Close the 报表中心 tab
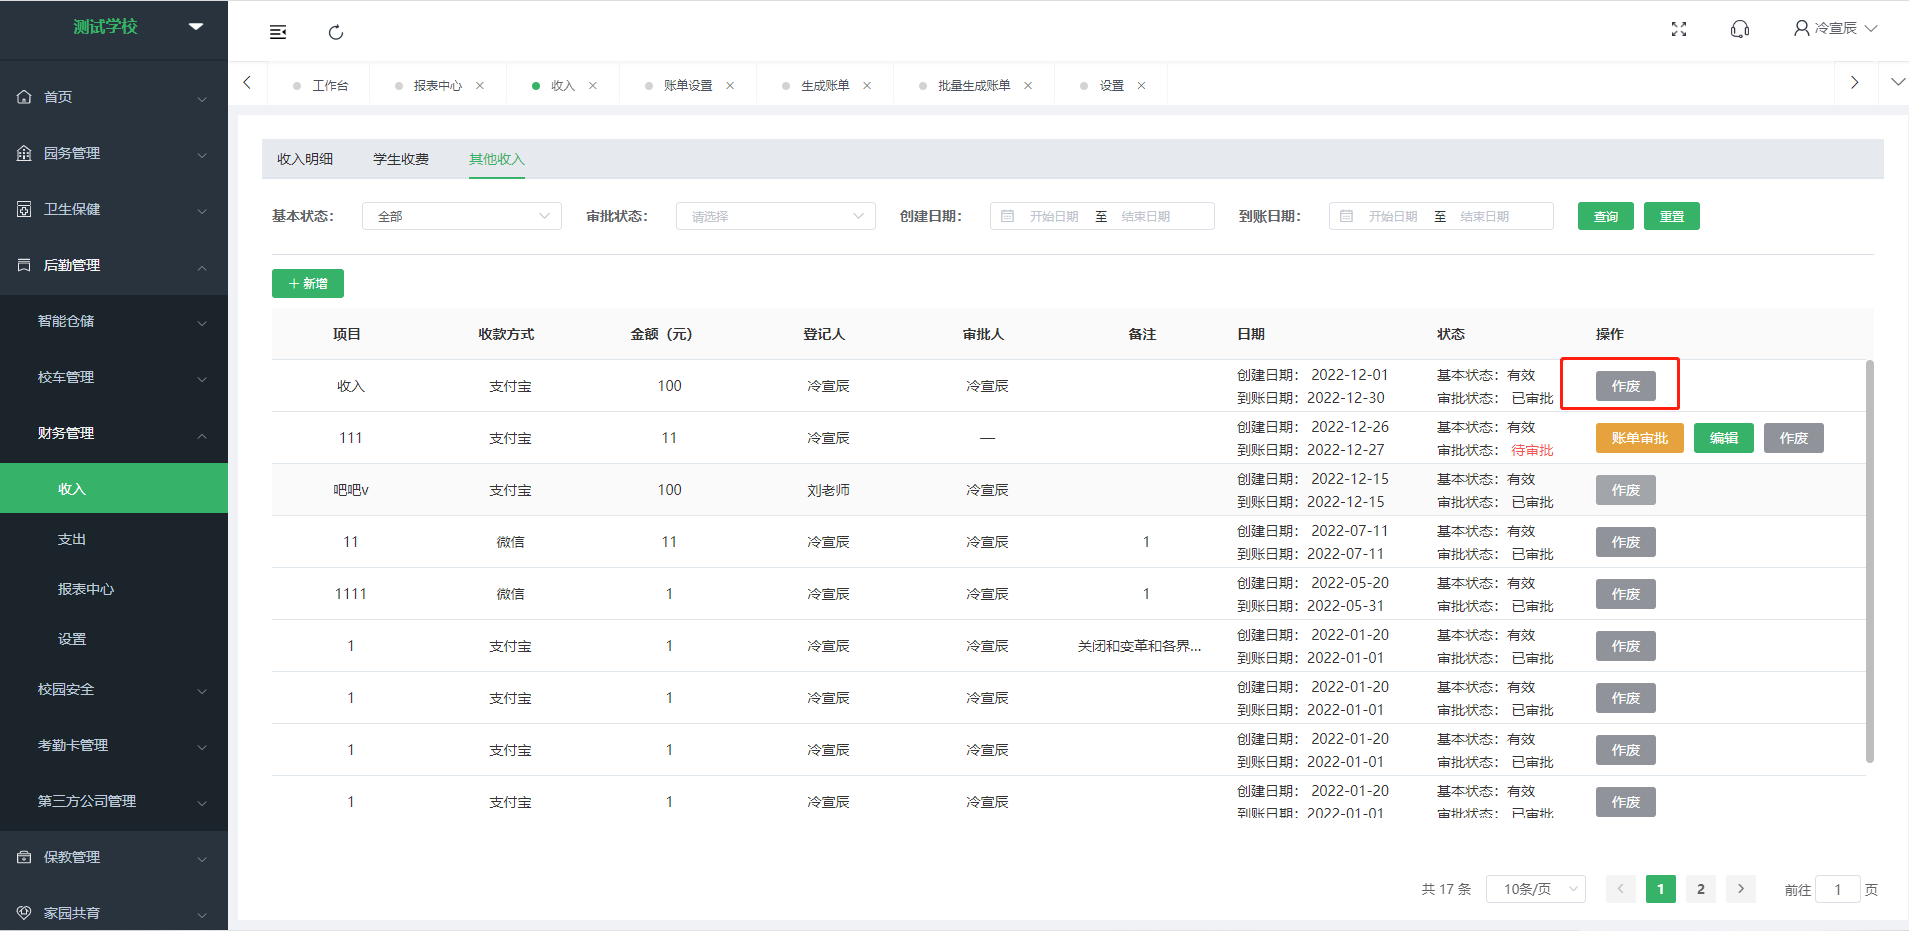The width and height of the screenshot is (1909, 931). (480, 86)
